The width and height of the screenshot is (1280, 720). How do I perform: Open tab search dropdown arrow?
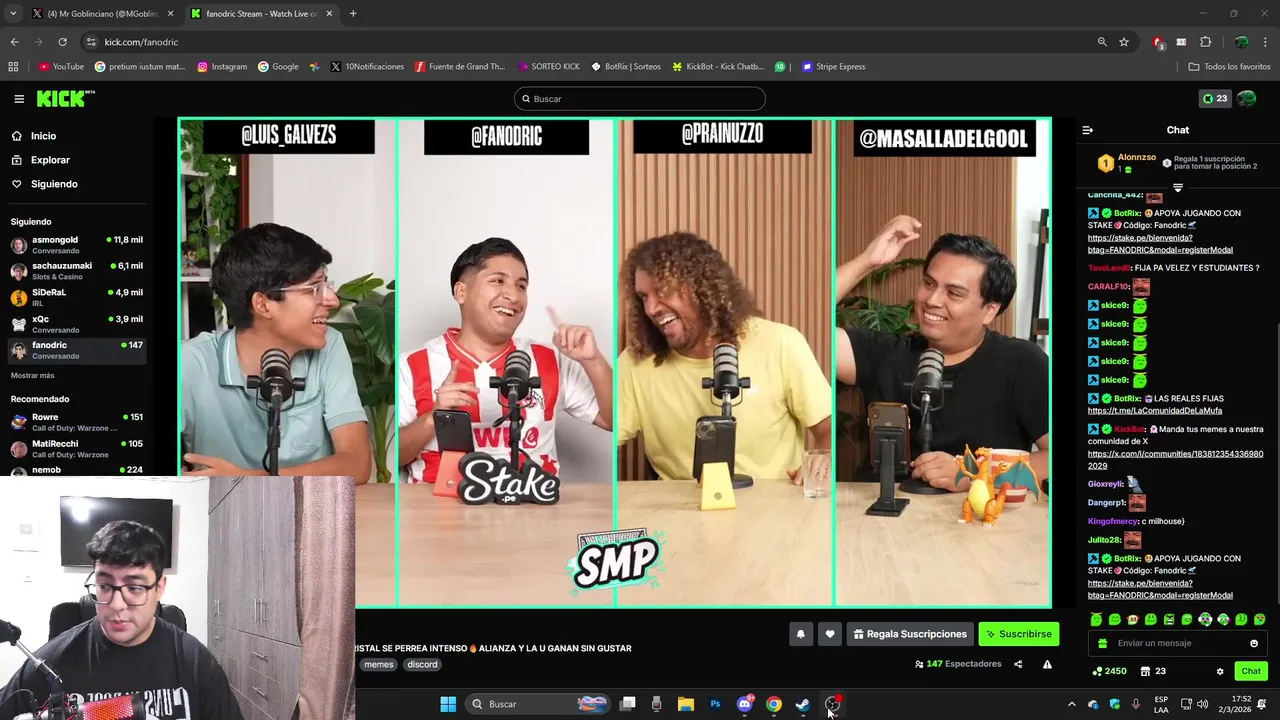tap(13, 14)
